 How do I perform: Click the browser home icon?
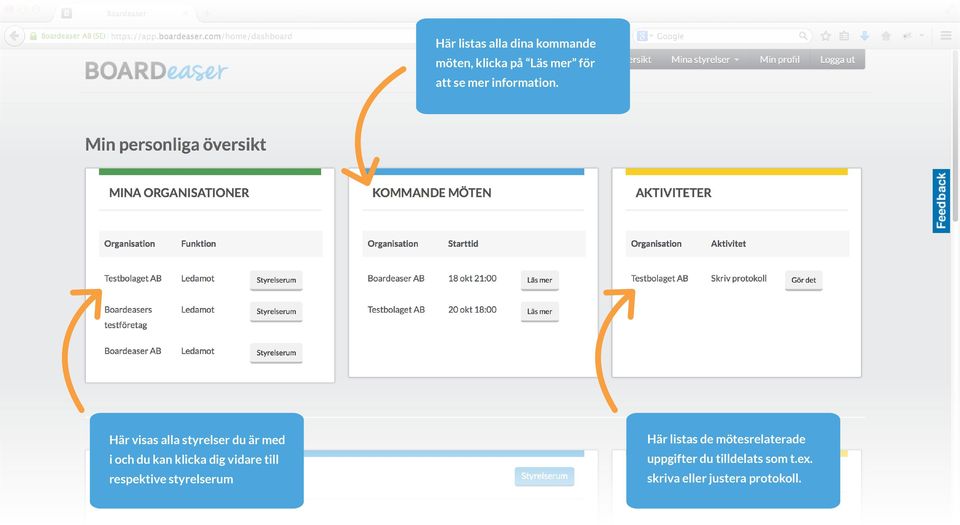point(885,36)
